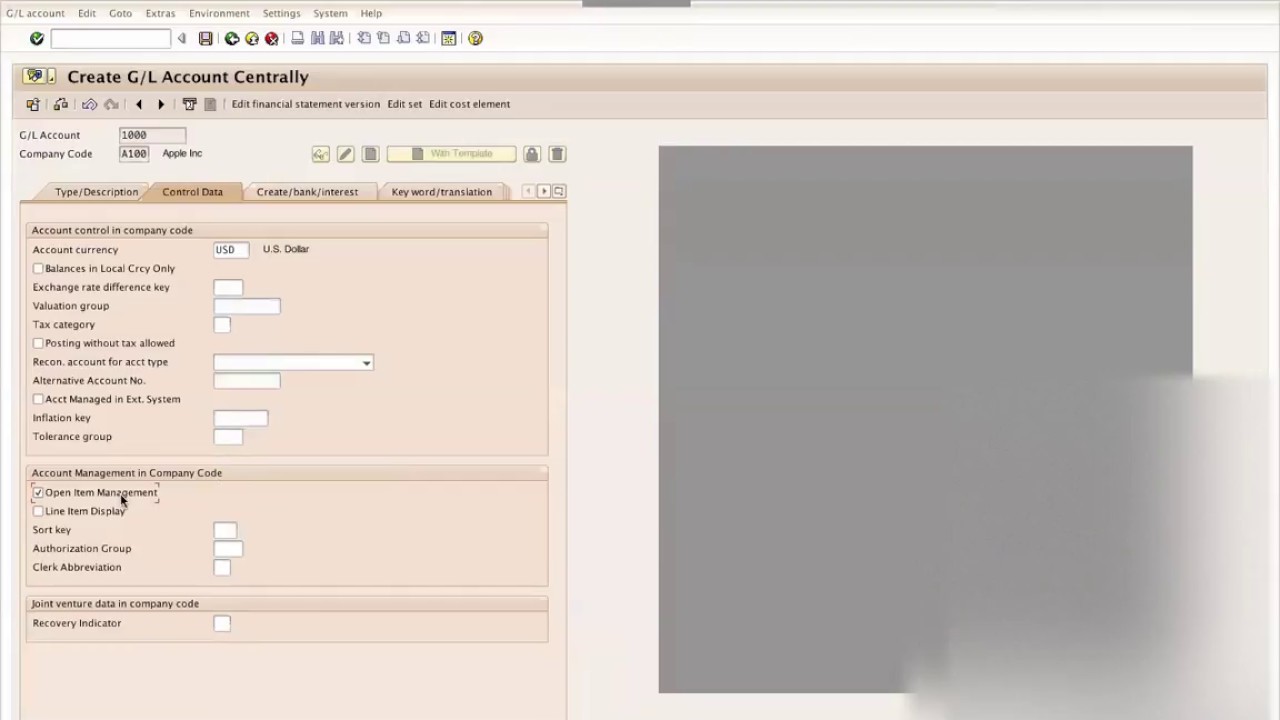Open the Goto menu
The height and width of the screenshot is (720, 1280).
click(x=120, y=13)
